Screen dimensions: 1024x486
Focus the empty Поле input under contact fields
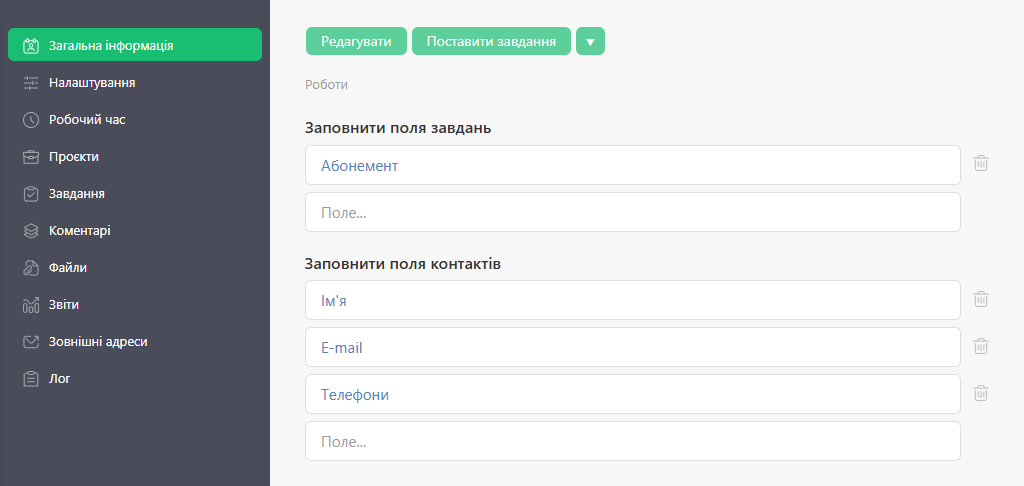pos(632,441)
